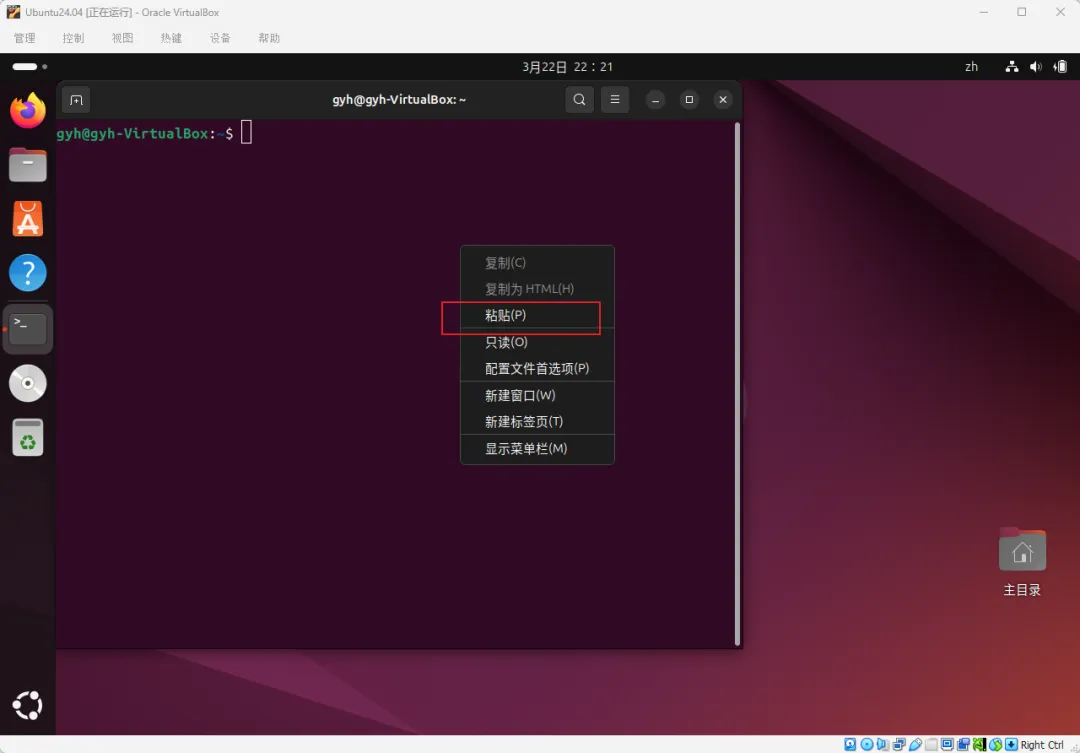Select the Terminal icon in the dock
The height and width of the screenshot is (753, 1080).
pos(28,329)
